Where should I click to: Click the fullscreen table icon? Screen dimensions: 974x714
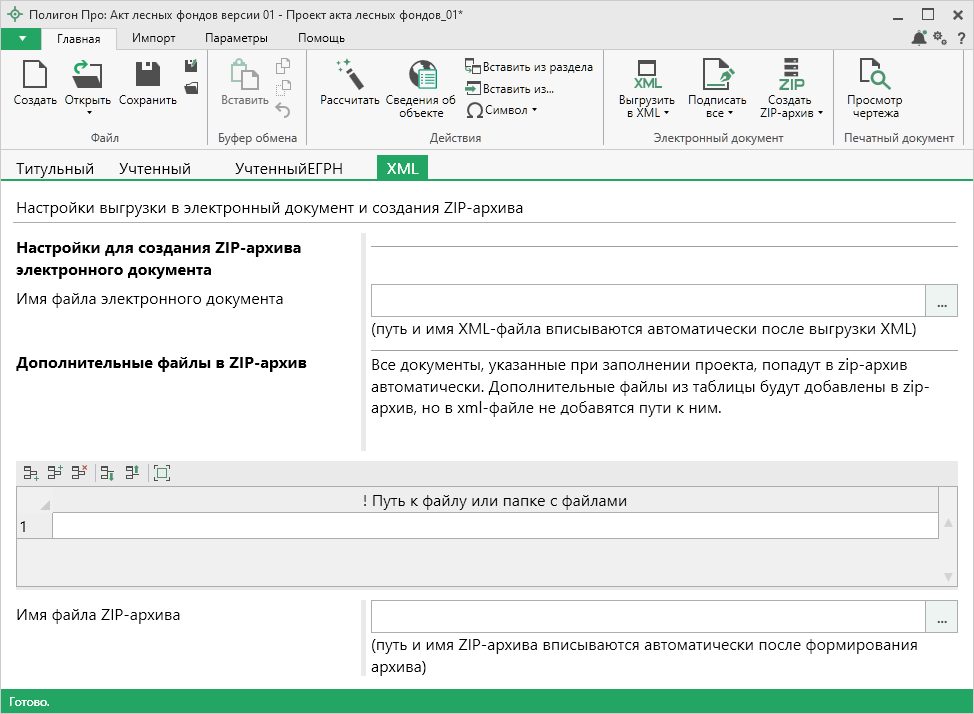162,473
